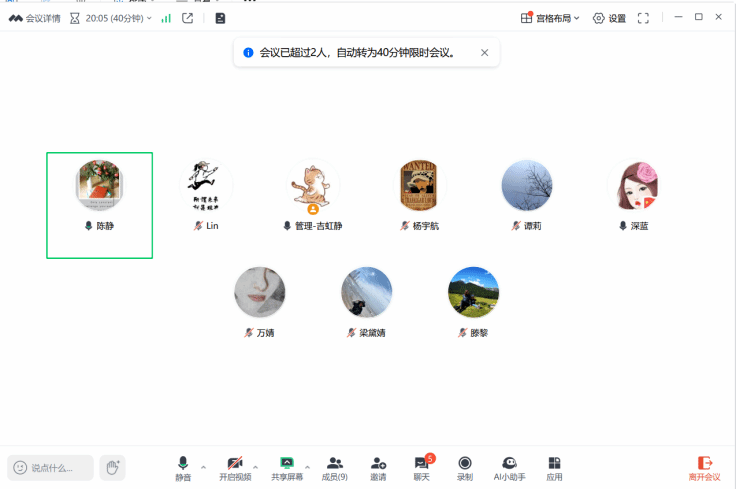
Task: Click the network signal strength icon
Action: coord(166,18)
